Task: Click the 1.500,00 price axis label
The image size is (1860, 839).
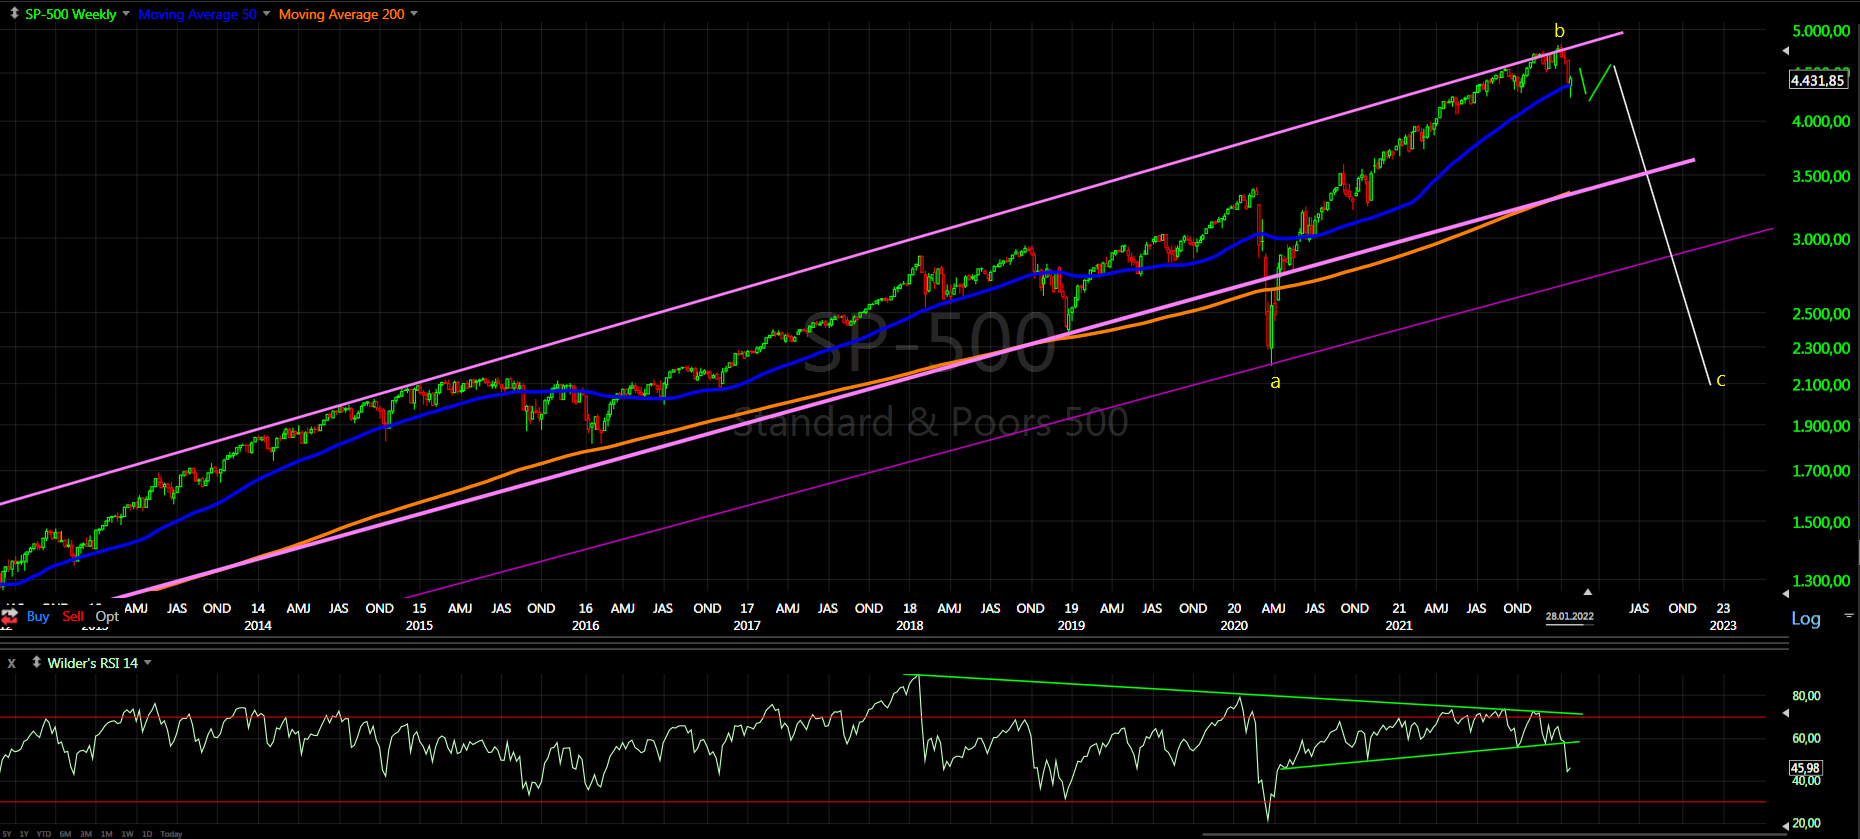Action: (x=1821, y=522)
